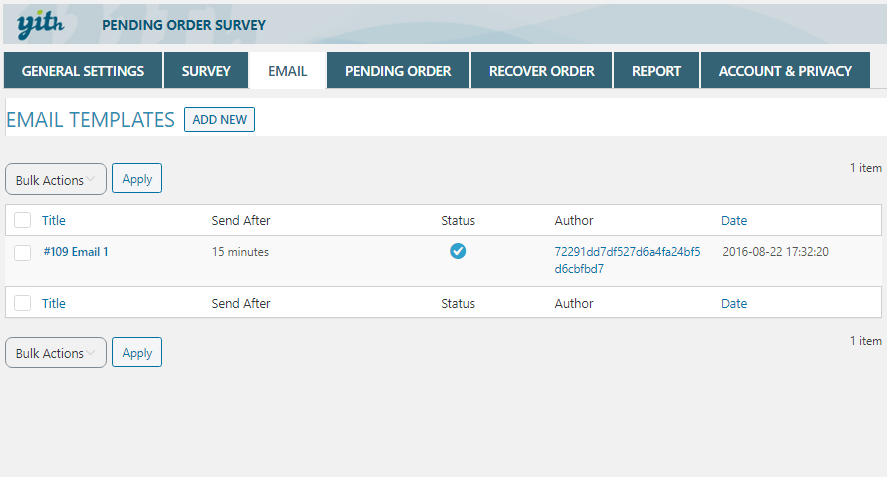Switch to the General Settings tab
Screen dimensions: 887x477
pyautogui.click(x=83, y=71)
